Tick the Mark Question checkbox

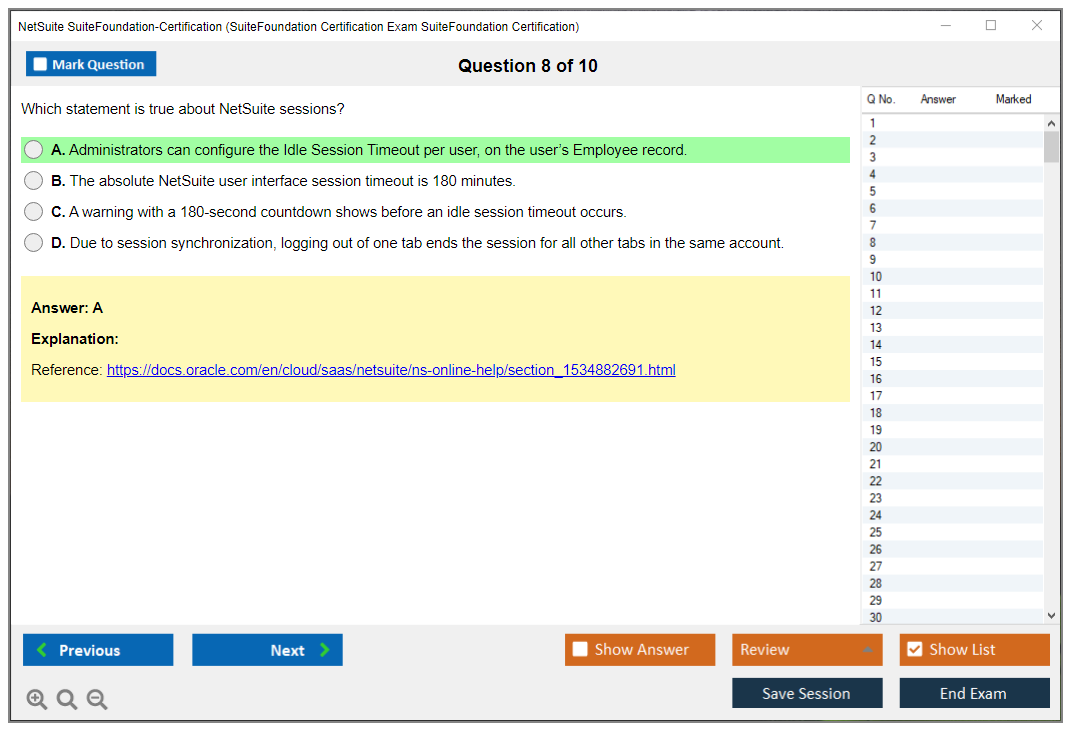[x=40, y=64]
